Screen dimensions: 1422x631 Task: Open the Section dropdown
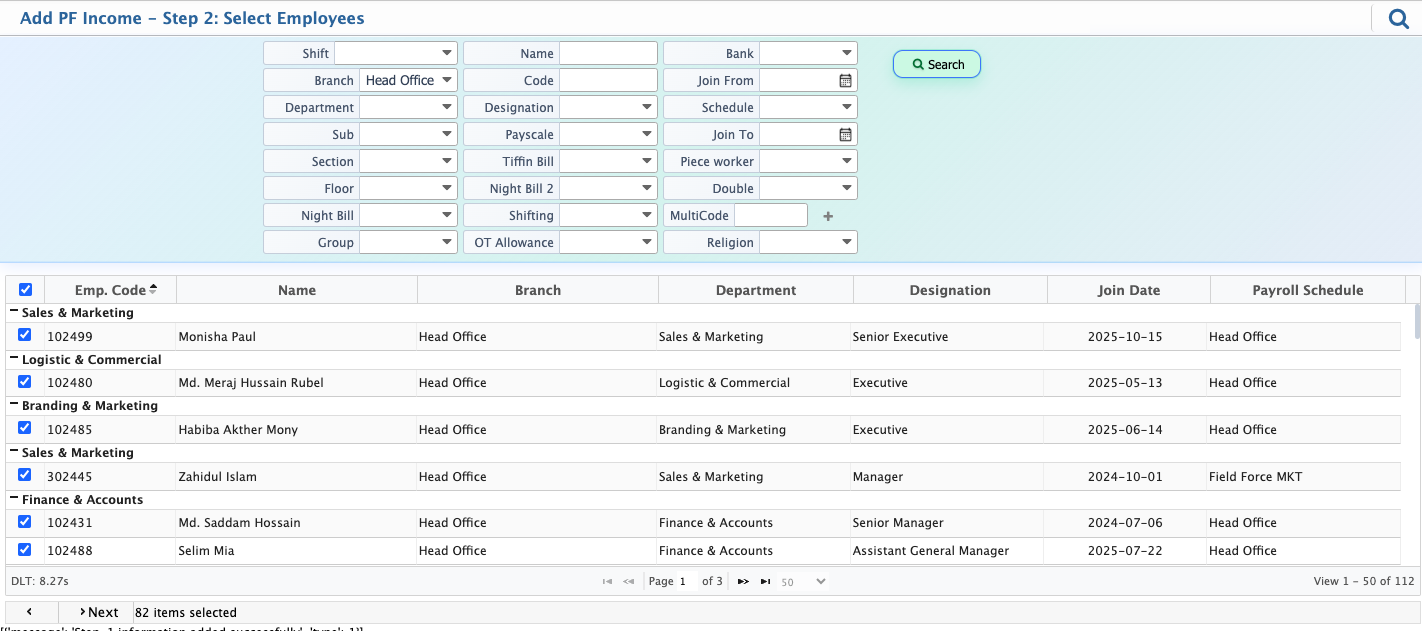(408, 161)
